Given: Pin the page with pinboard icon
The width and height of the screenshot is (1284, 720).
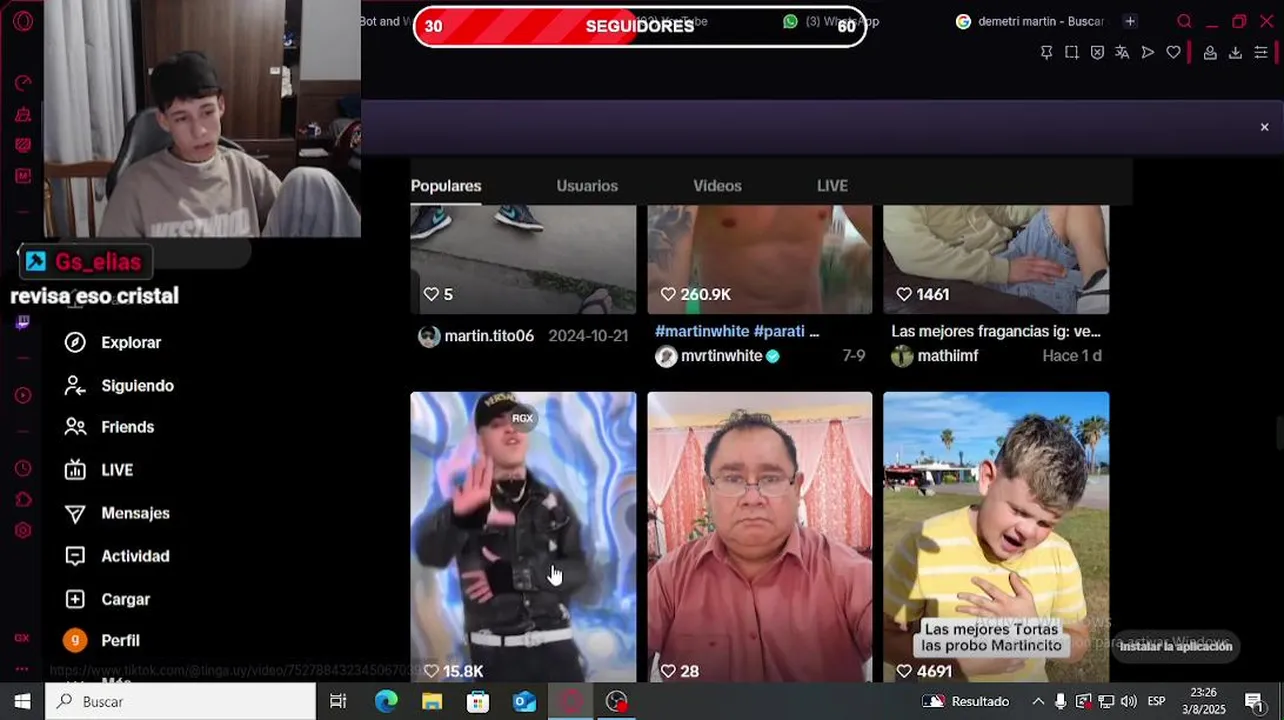Looking at the screenshot, I should point(1046,52).
